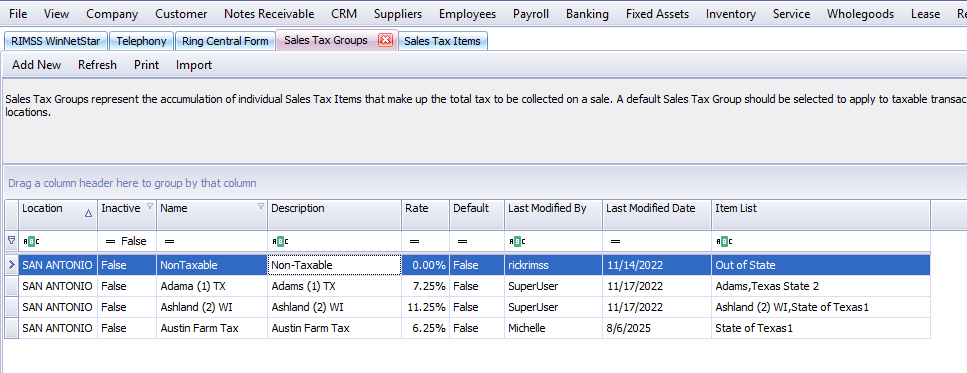Click row selector for Adama (1) TX
Viewport: 967px width, 373px height.
coord(11,286)
